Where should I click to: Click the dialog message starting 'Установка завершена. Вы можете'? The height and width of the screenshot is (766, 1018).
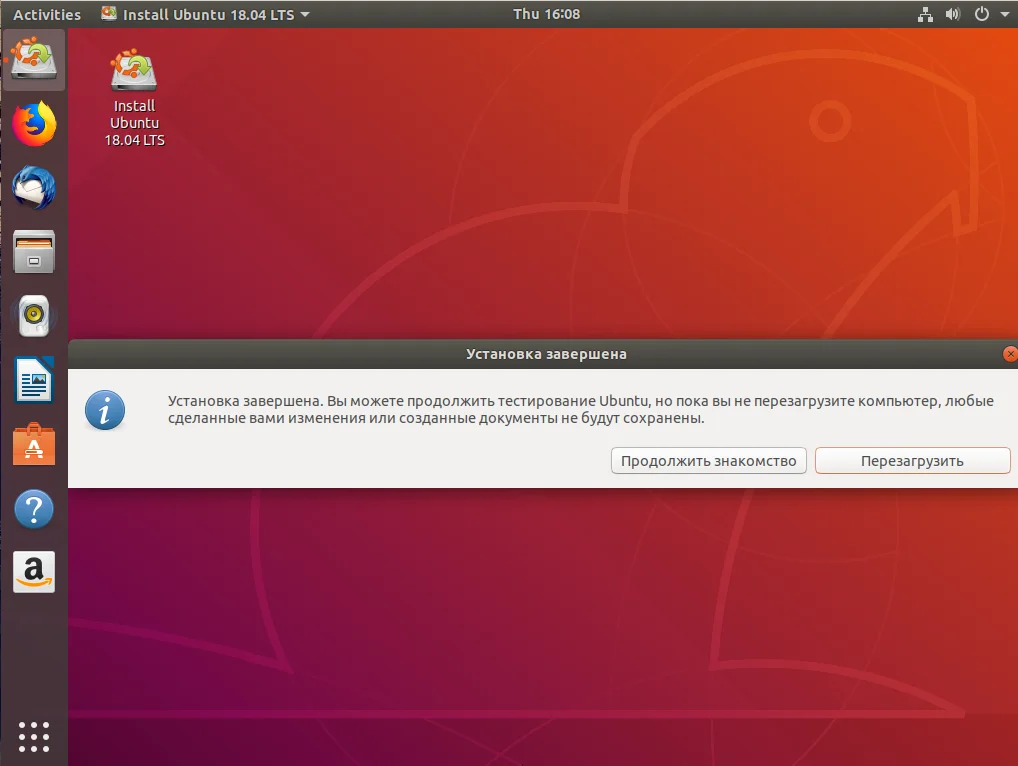click(580, 410)
